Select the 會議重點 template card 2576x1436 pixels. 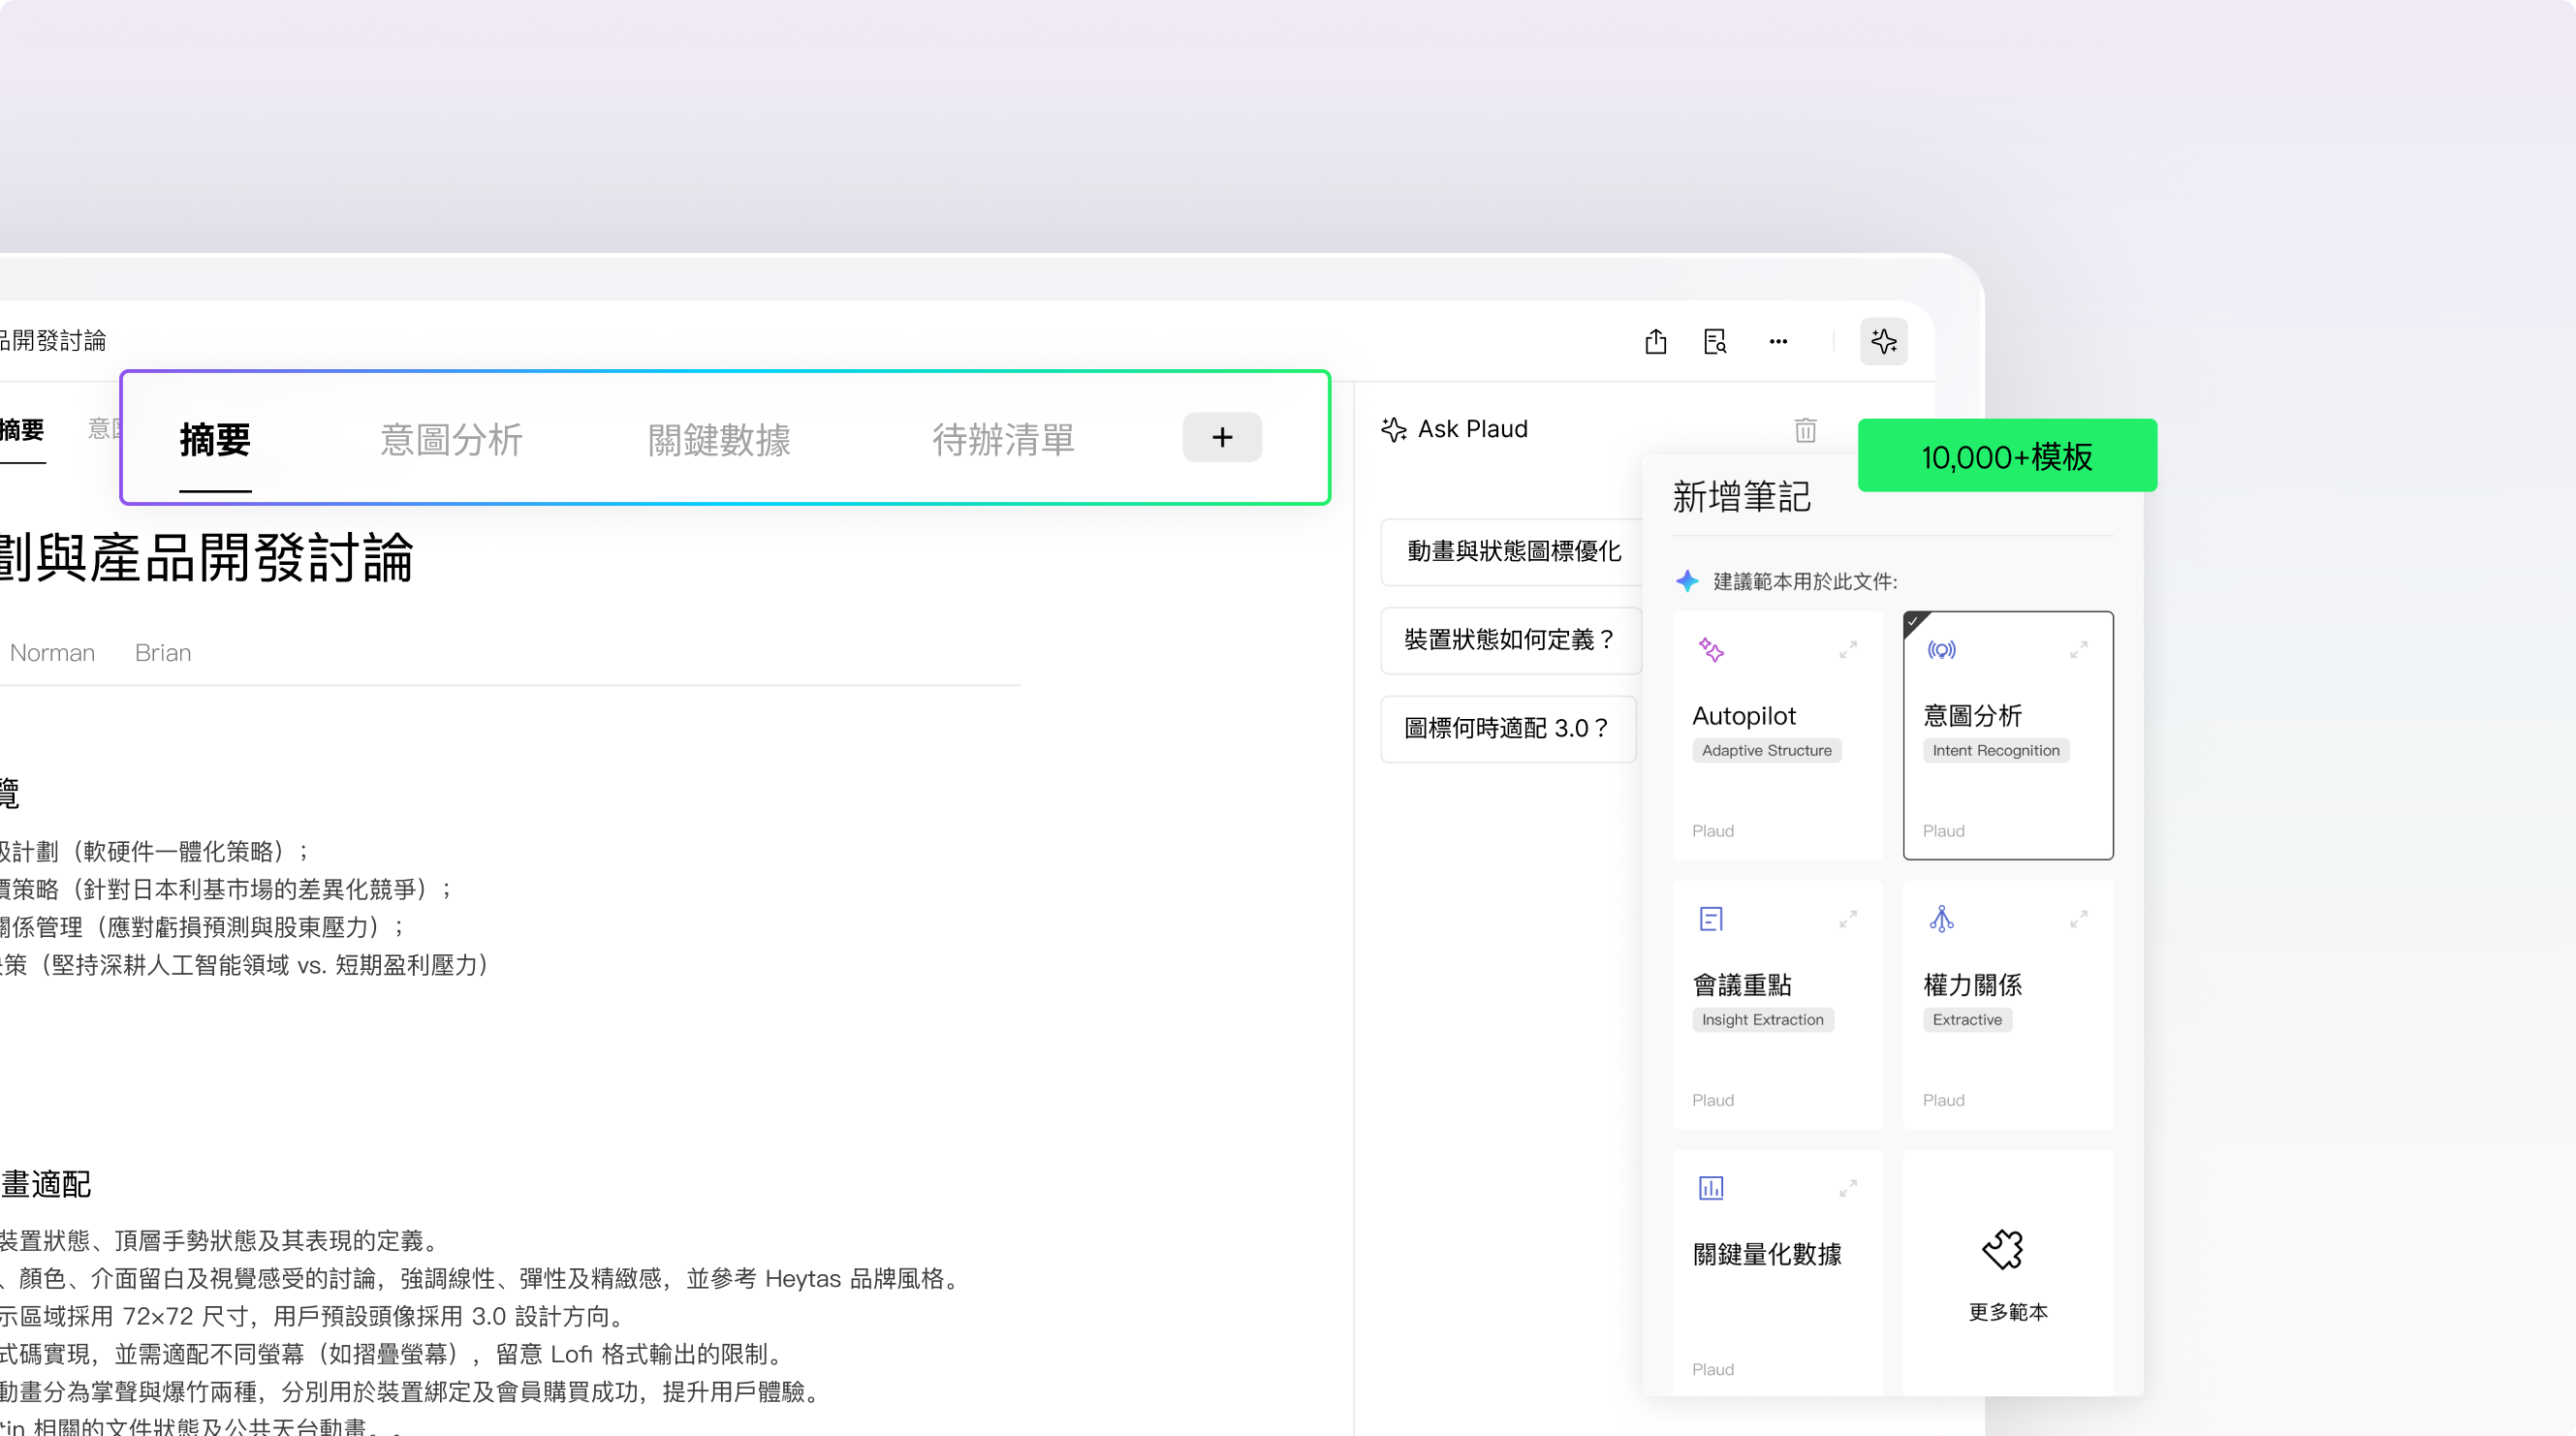[1776, 1005]
